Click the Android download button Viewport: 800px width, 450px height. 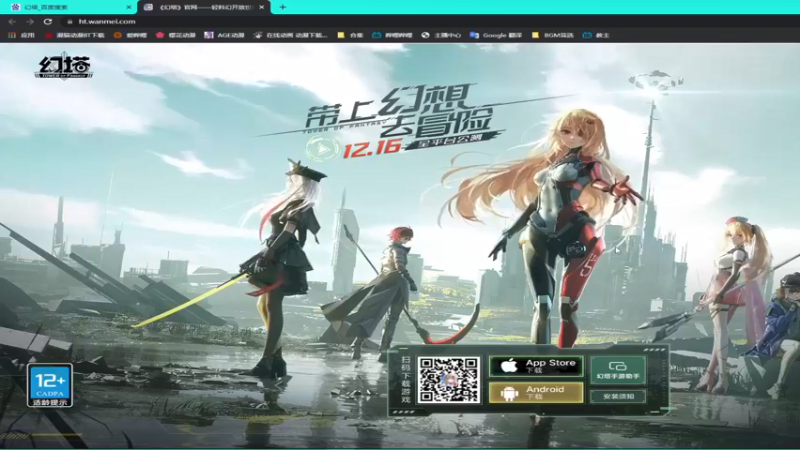536,392
